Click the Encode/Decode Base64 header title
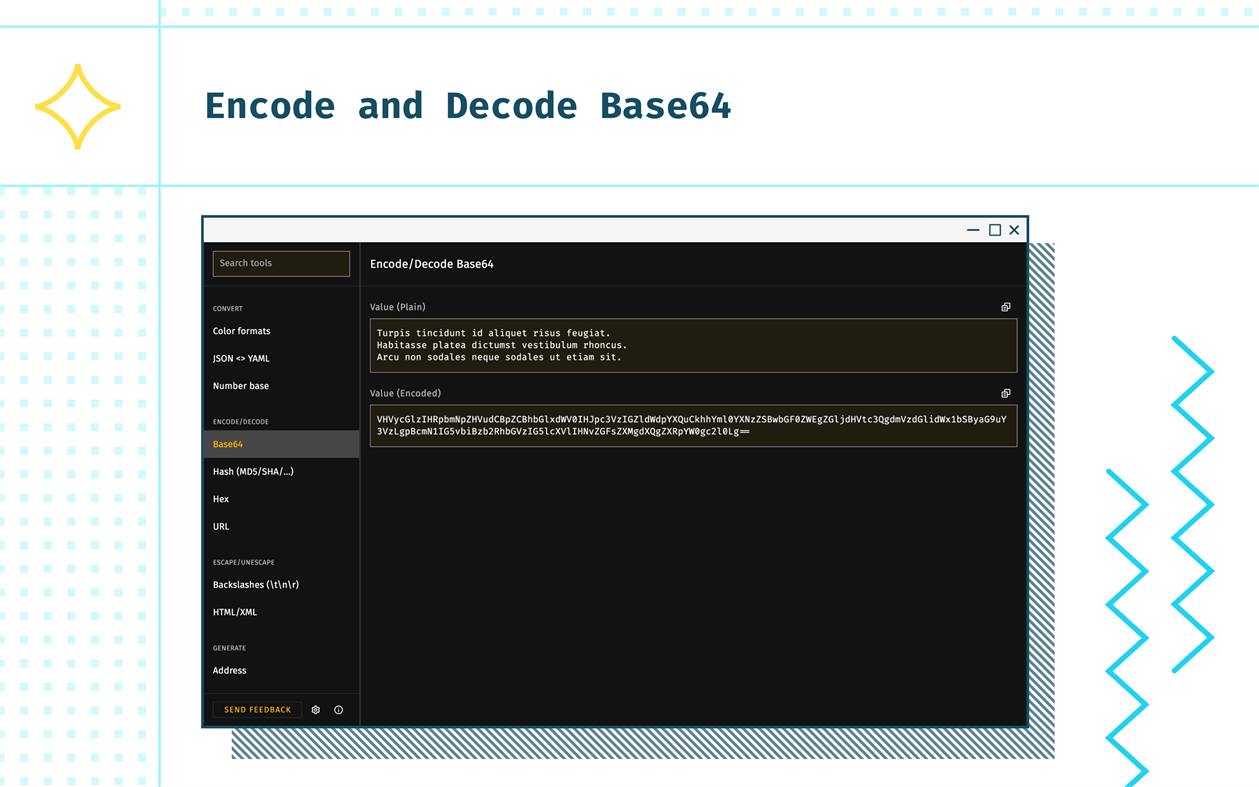Screen dimensions: 1259x787 pos(433,263)
